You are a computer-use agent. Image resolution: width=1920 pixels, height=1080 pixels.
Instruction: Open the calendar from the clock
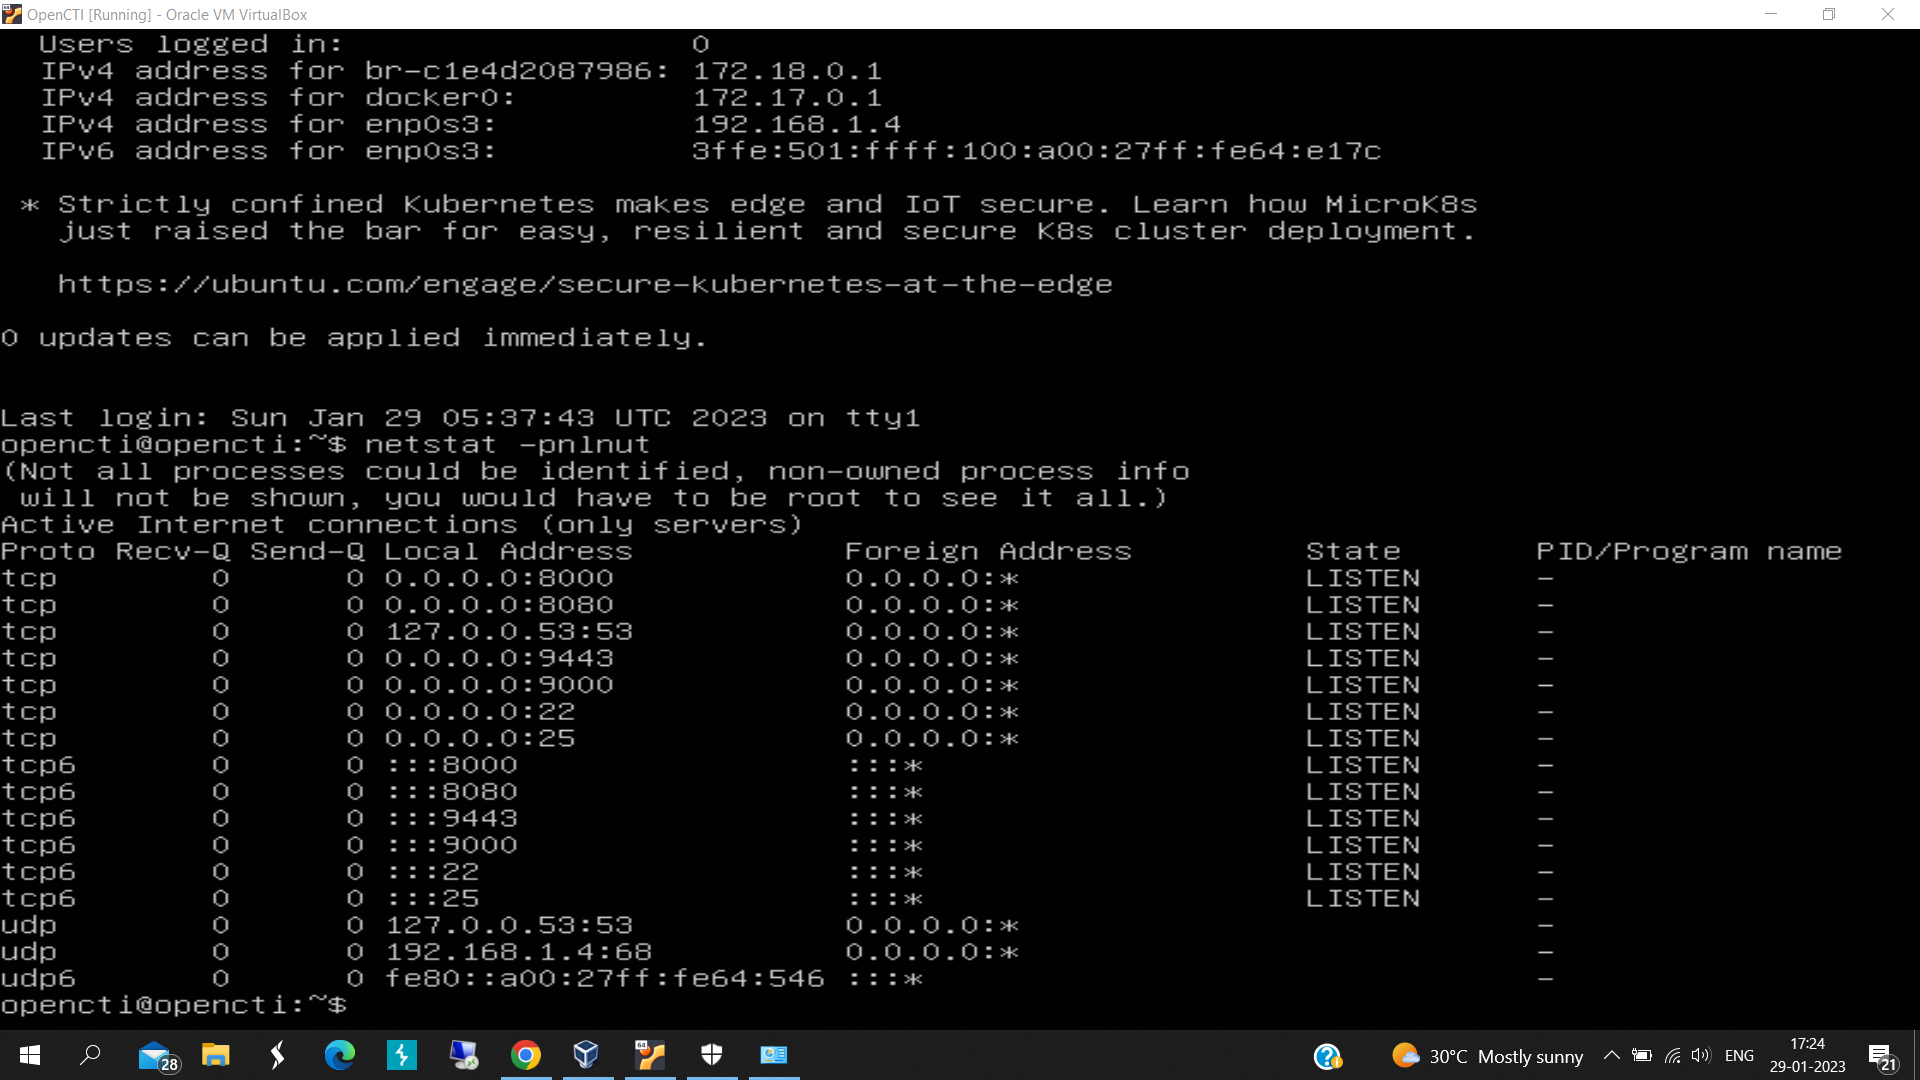click(x=1806, y=1056)
